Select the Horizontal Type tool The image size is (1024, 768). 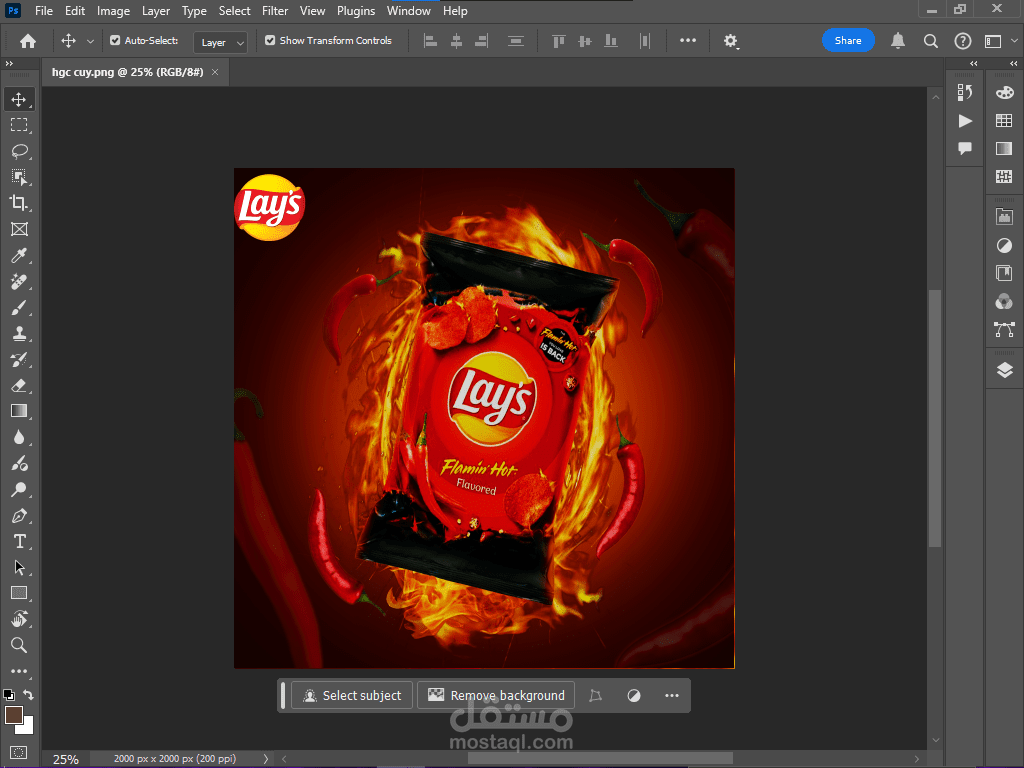tap(19, 541)
